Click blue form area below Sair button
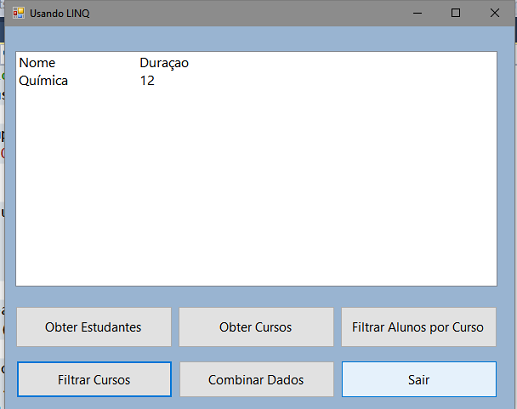 coord(419,403)
